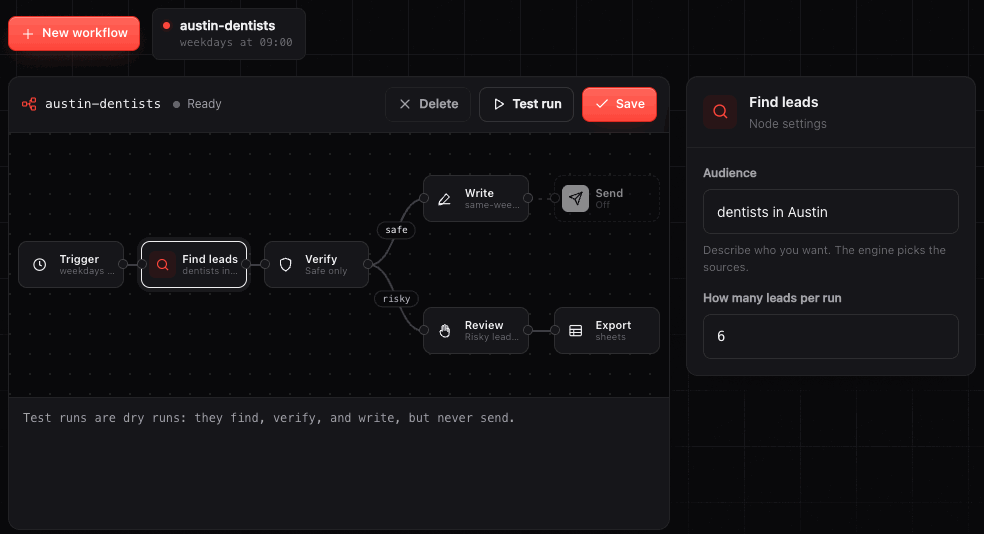The height and width of the screenshot is (534, 984).
Task: Click the weekdays at 09:00 schedule text
Action: 236,43
